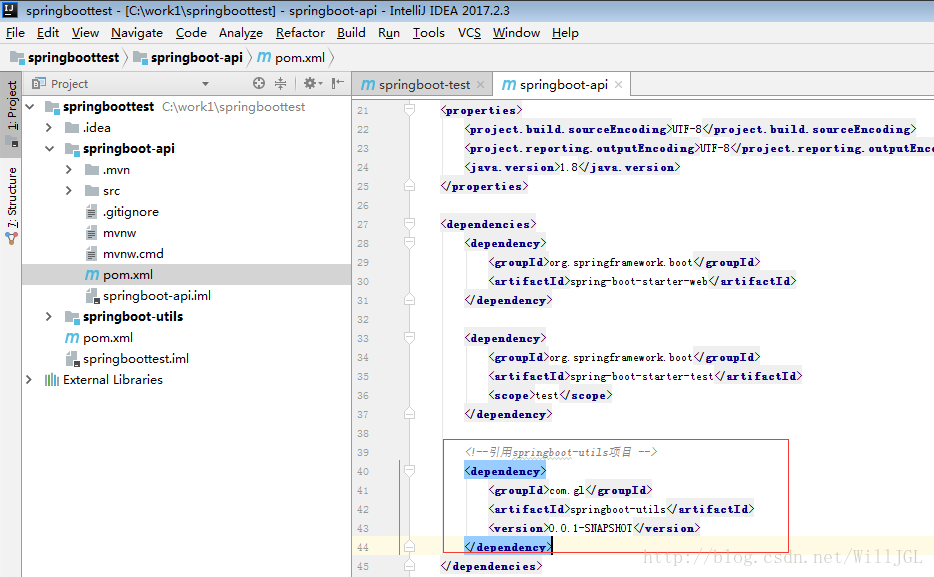934x577 pixels.
Task: Collapse the springboot-api module node
Action: pyautogui.click(x=49, y=149)
